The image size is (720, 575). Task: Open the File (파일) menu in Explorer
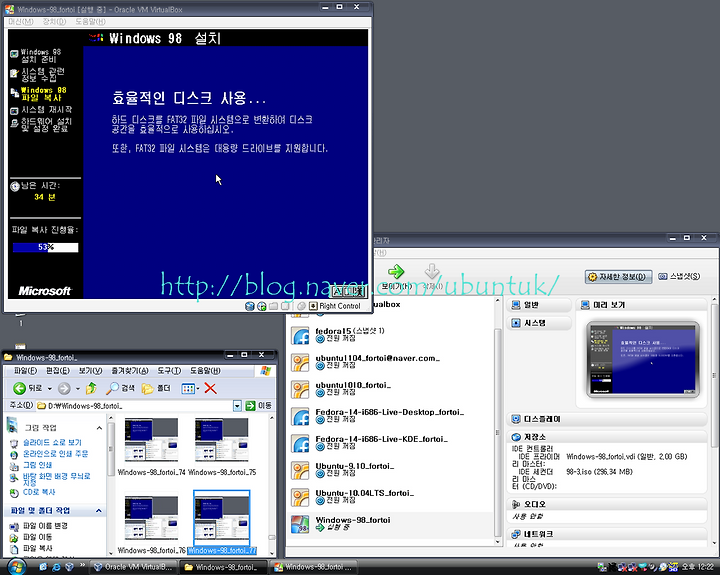tap(26, 371)
